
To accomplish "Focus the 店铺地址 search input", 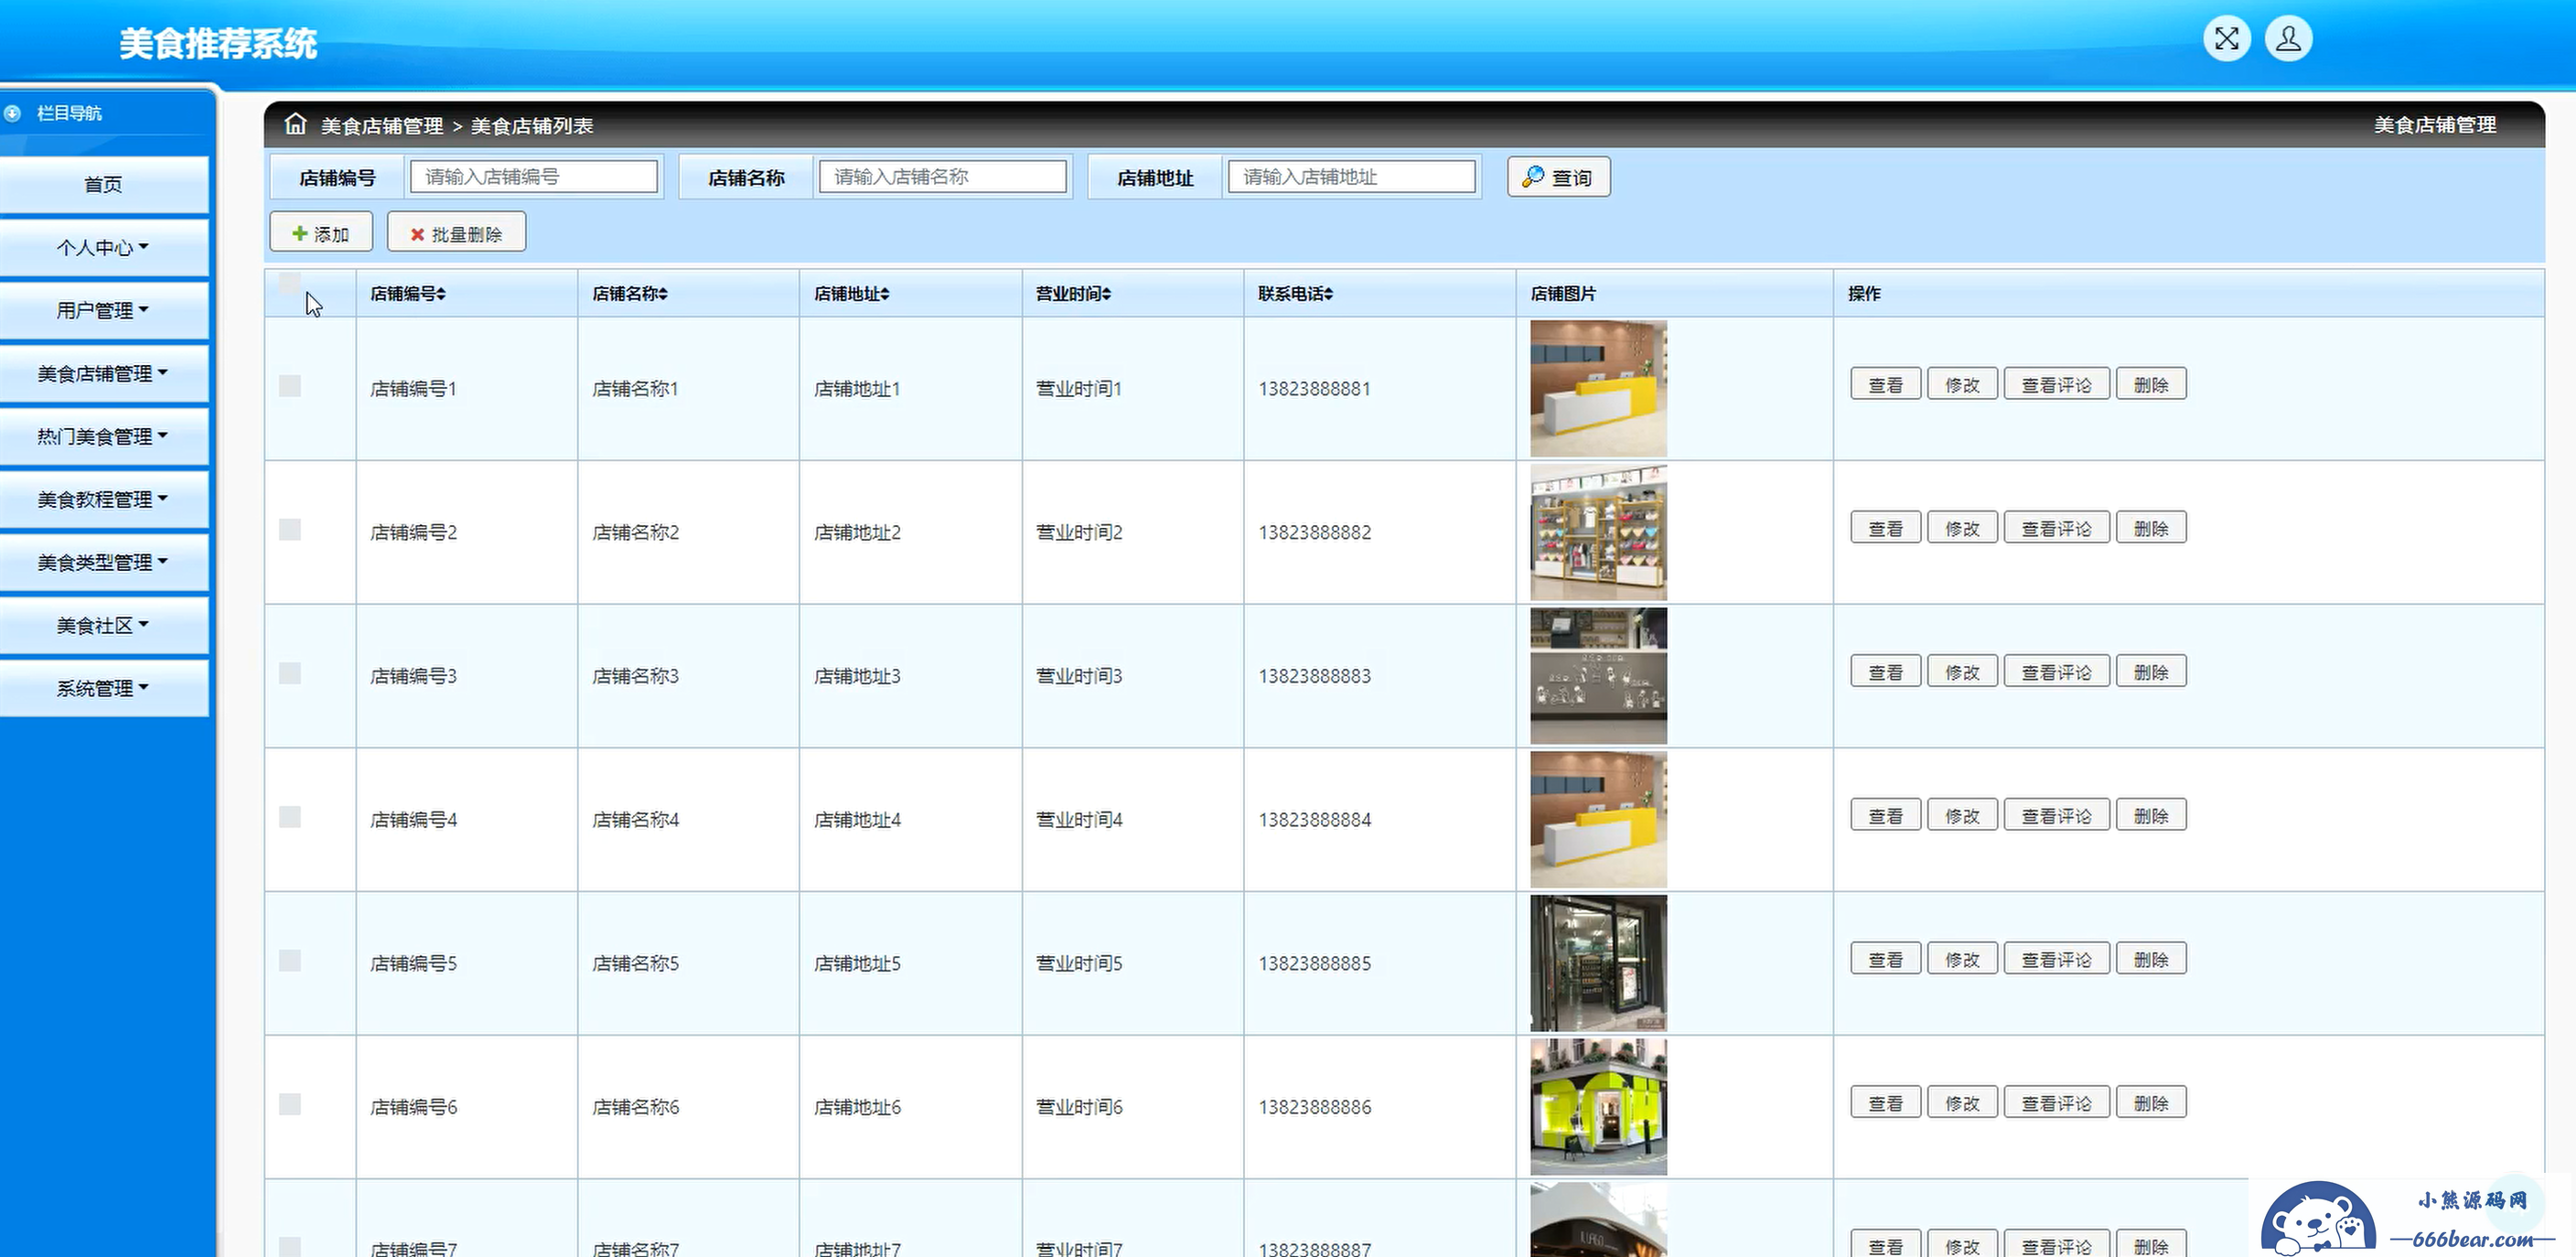I will (x=1351, y=177).
